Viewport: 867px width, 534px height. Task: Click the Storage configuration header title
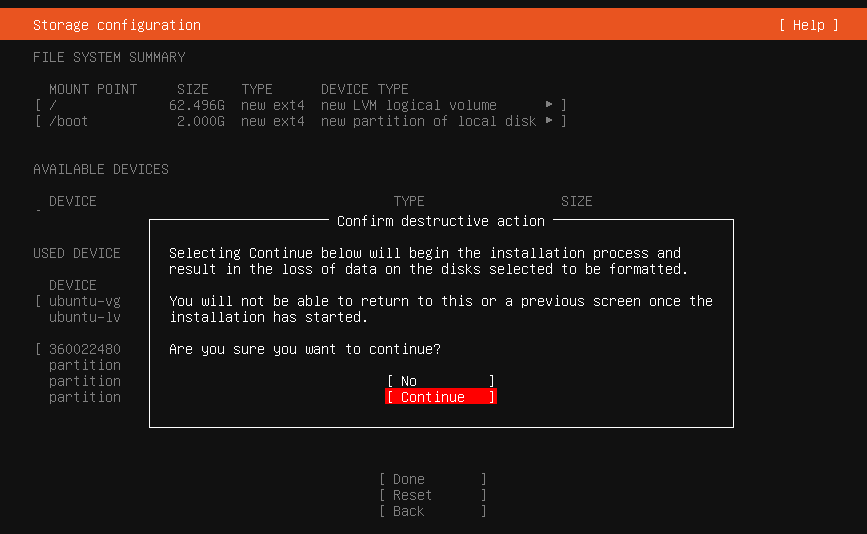pos(117,25)
